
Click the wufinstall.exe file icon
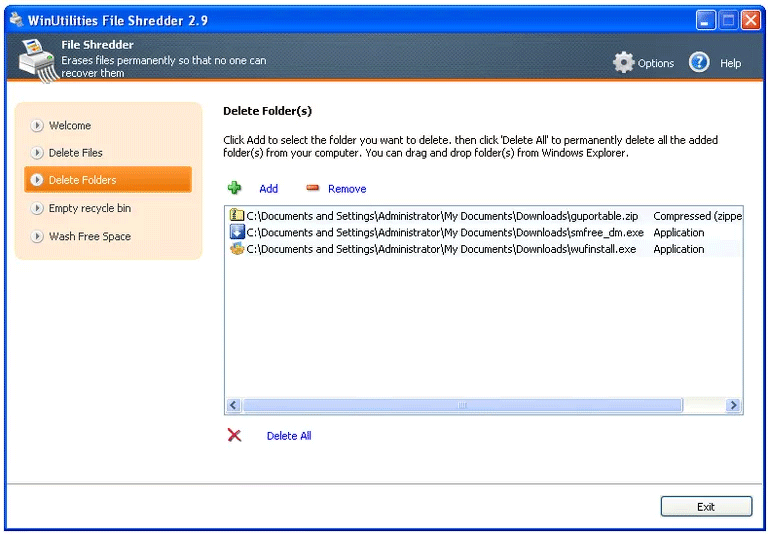(237, 249)
